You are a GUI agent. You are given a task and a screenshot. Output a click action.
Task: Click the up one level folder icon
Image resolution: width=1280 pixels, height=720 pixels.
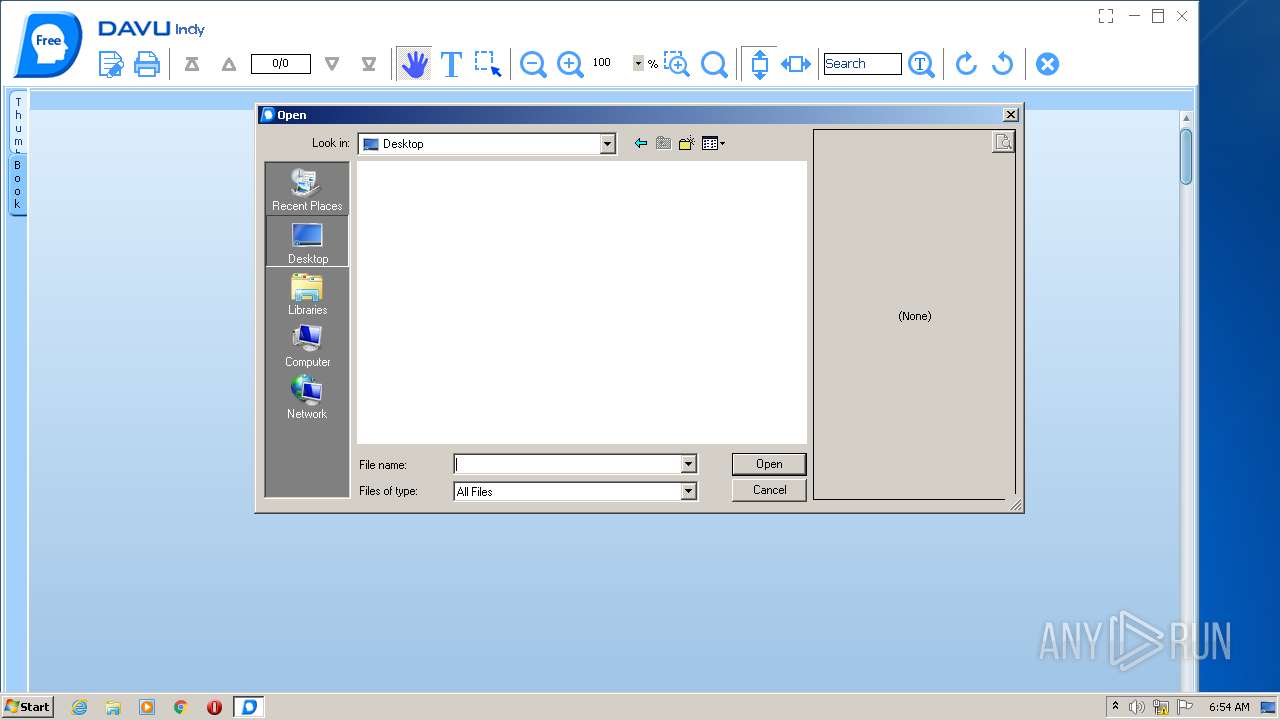(x=663, y=144)
